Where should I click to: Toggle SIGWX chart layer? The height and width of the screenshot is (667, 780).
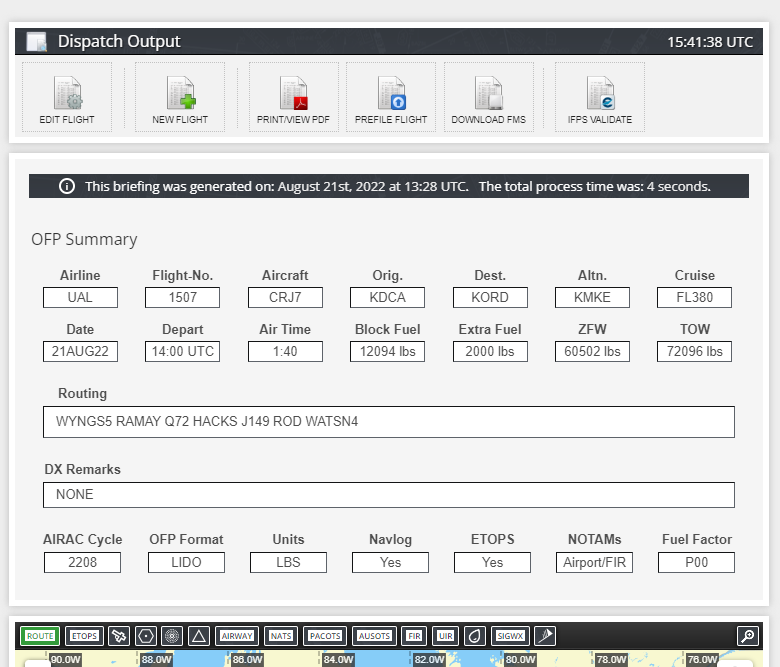tap(510, 636)
